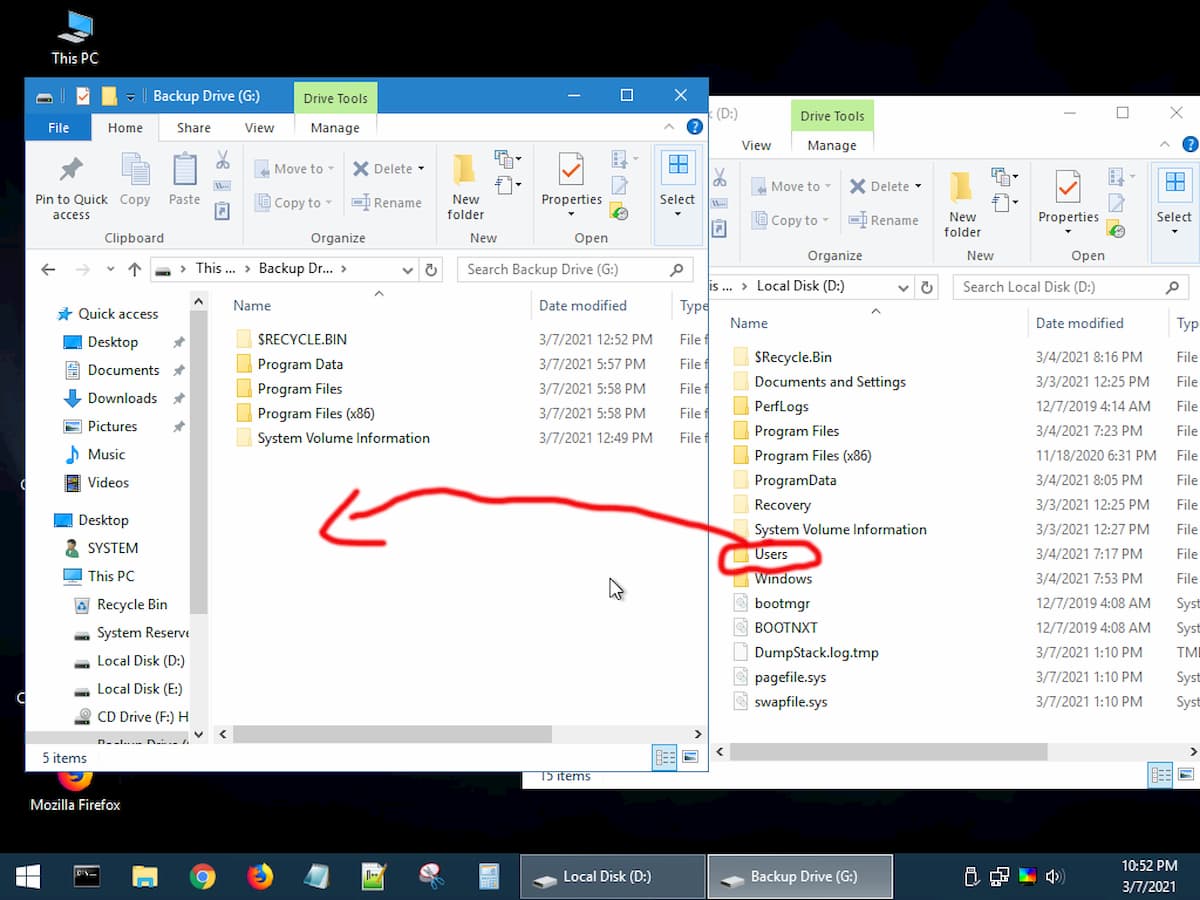Open This PC desktop icon
The width and height of the screenshot is (1200, 900).
(75, 38)
